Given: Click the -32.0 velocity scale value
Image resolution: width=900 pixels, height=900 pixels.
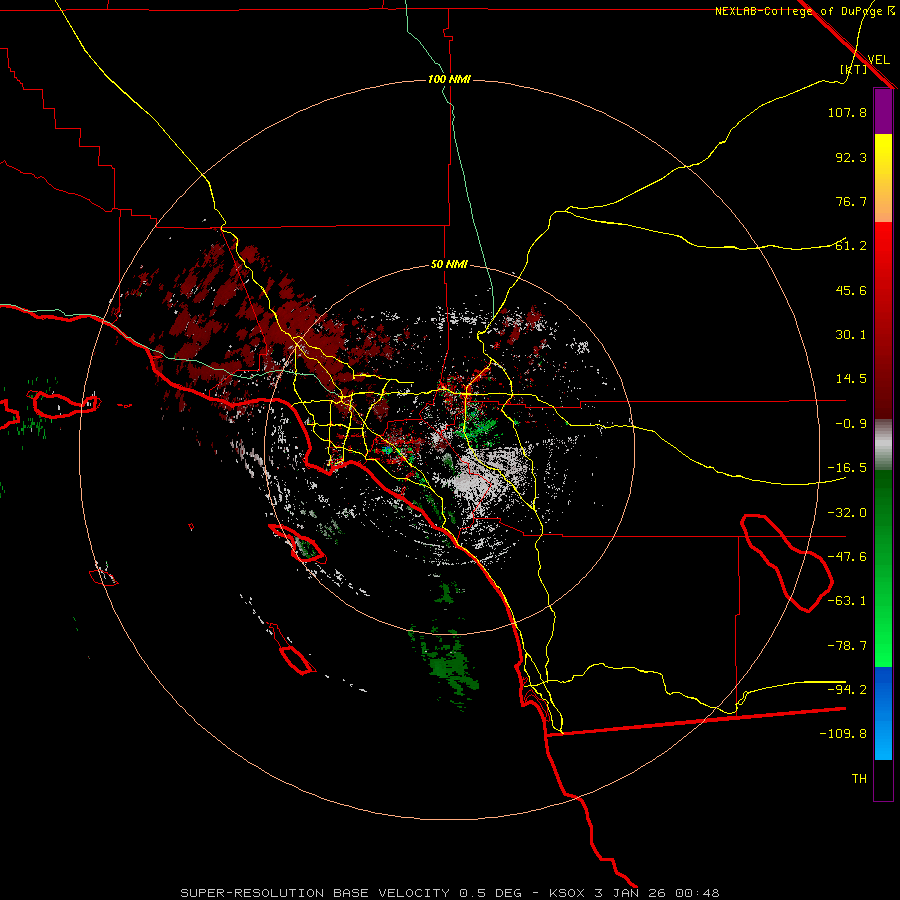Looking at the screenshot, I should coord(847,513).
